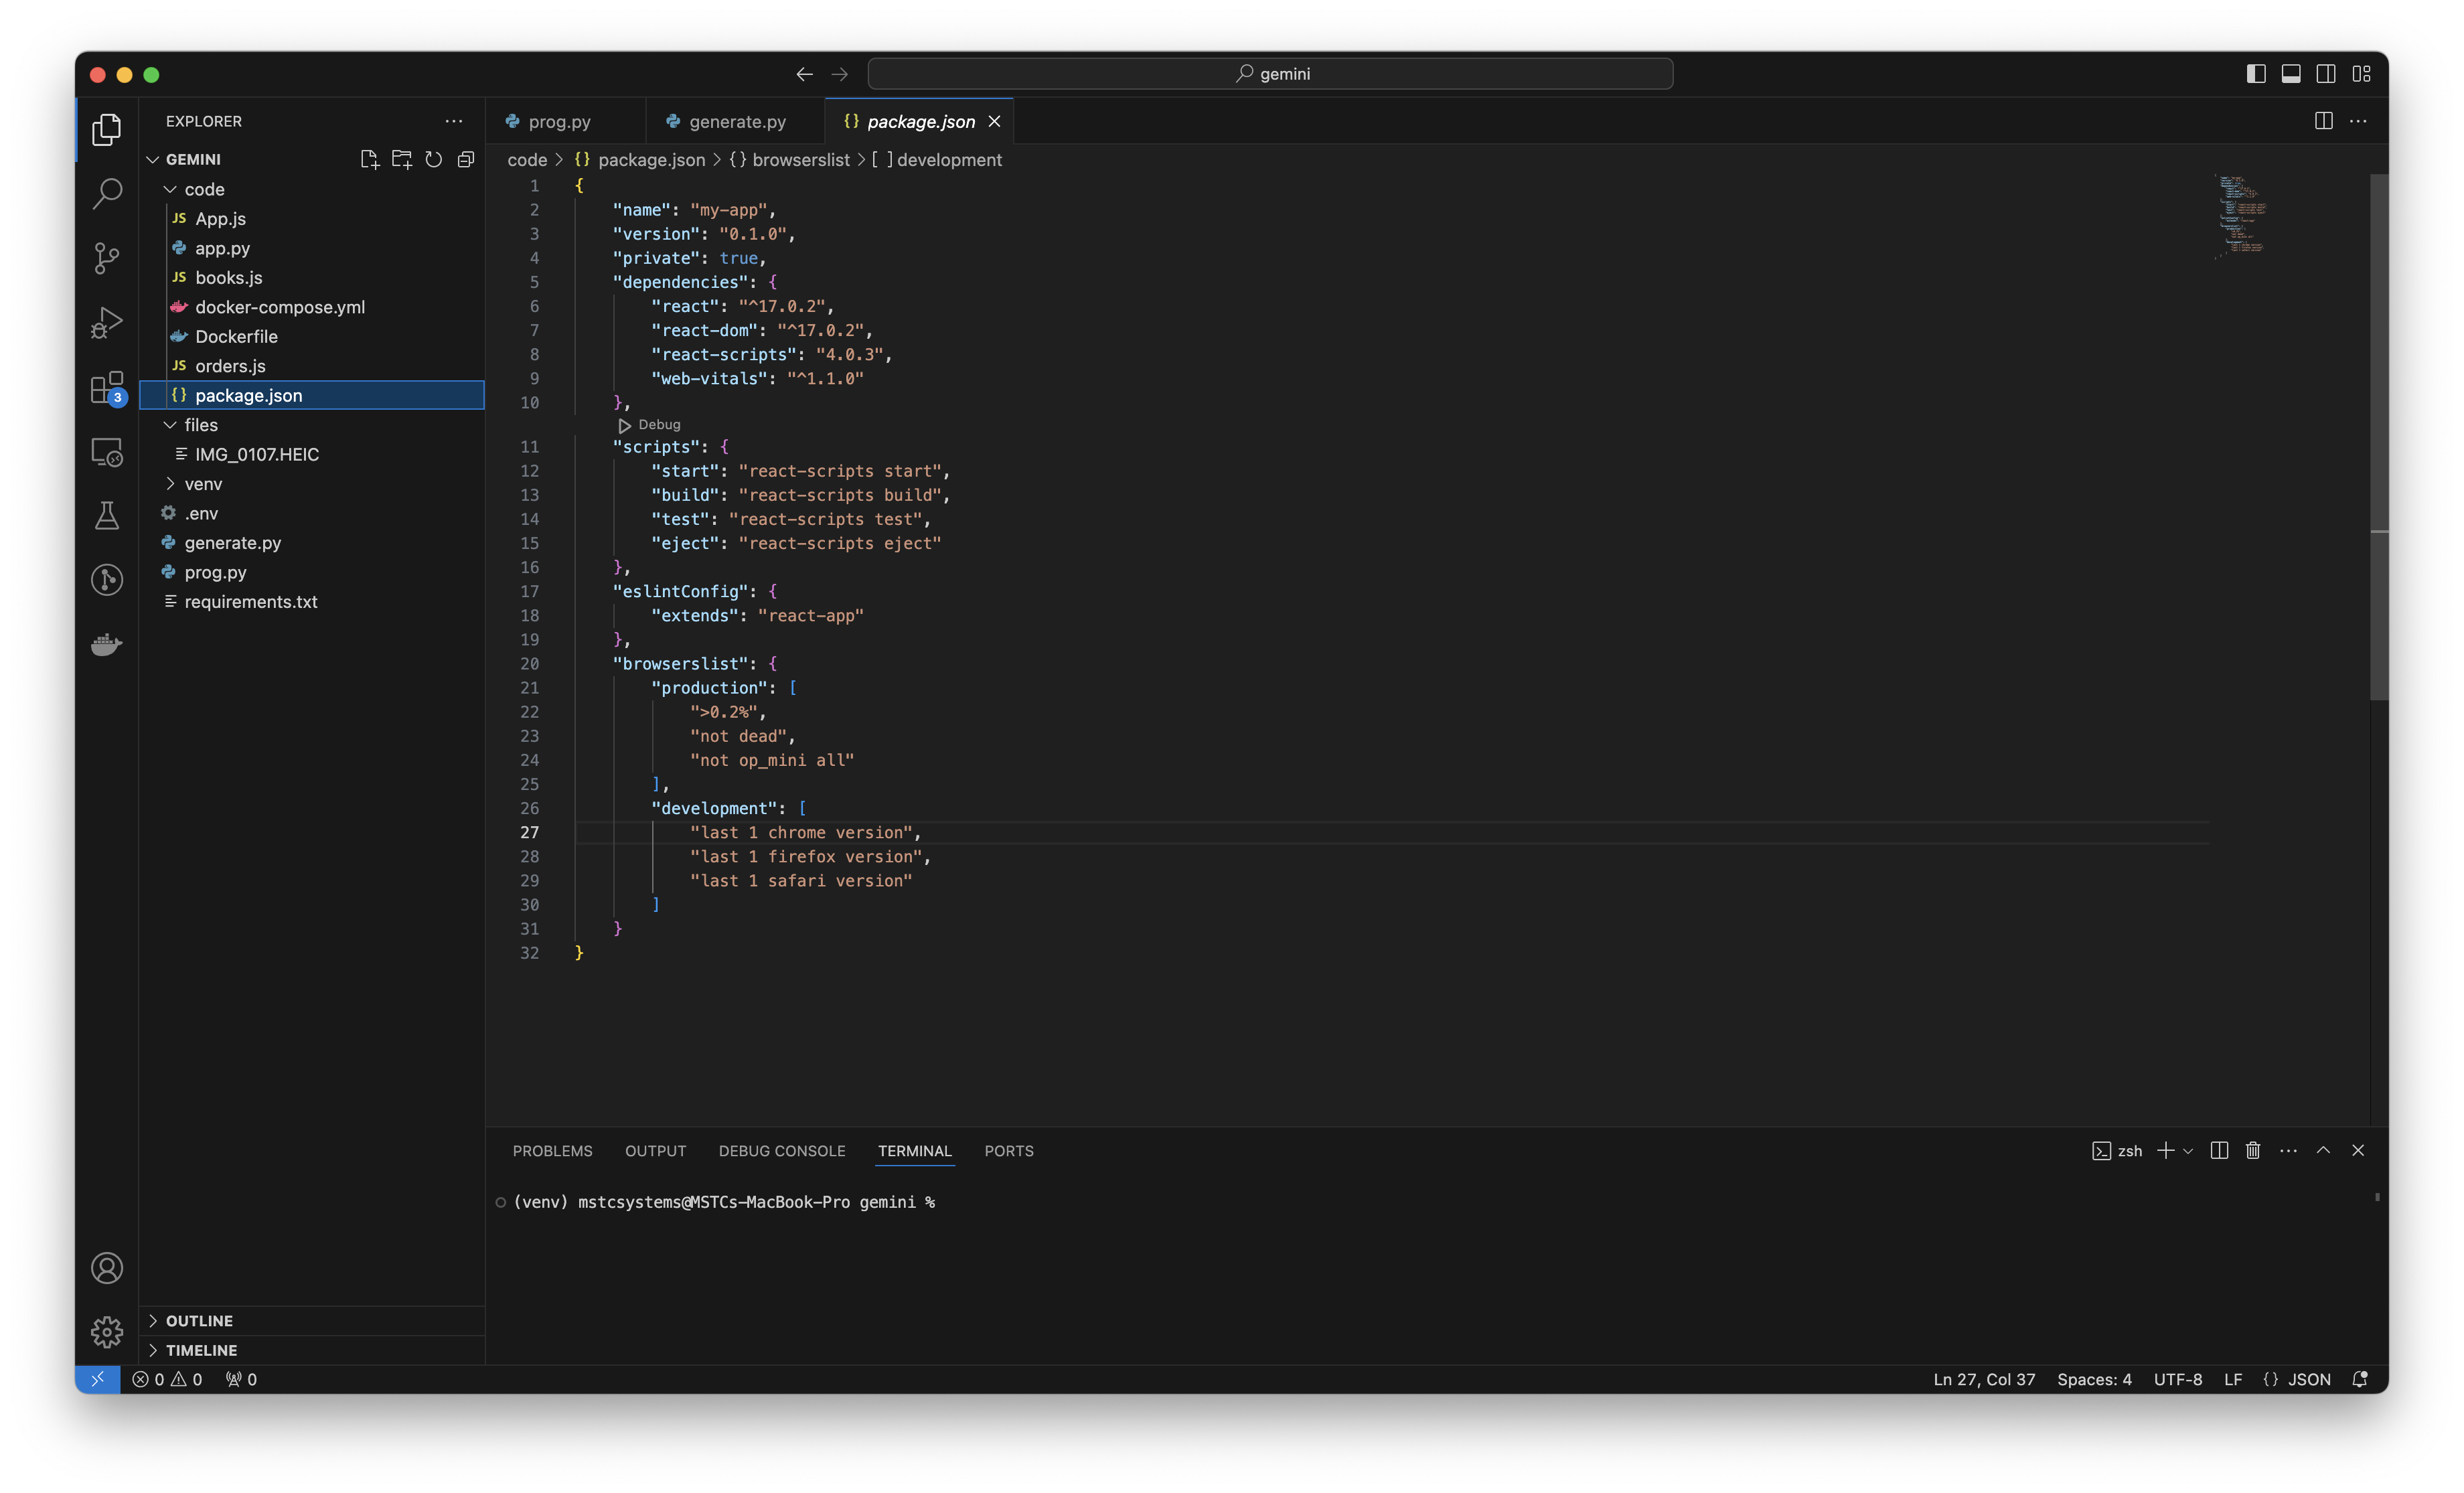Image resolution: width=2464 pixels, height=1493 pixels.
Task: Open the Extensions view with the badge
Action: coord(107,388)
